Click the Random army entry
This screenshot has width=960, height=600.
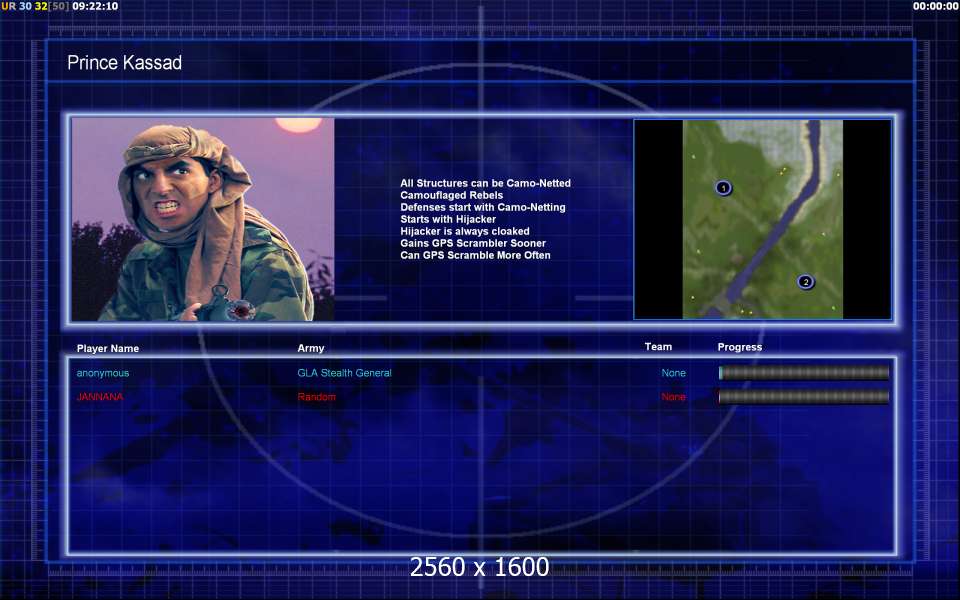point(317,397)
